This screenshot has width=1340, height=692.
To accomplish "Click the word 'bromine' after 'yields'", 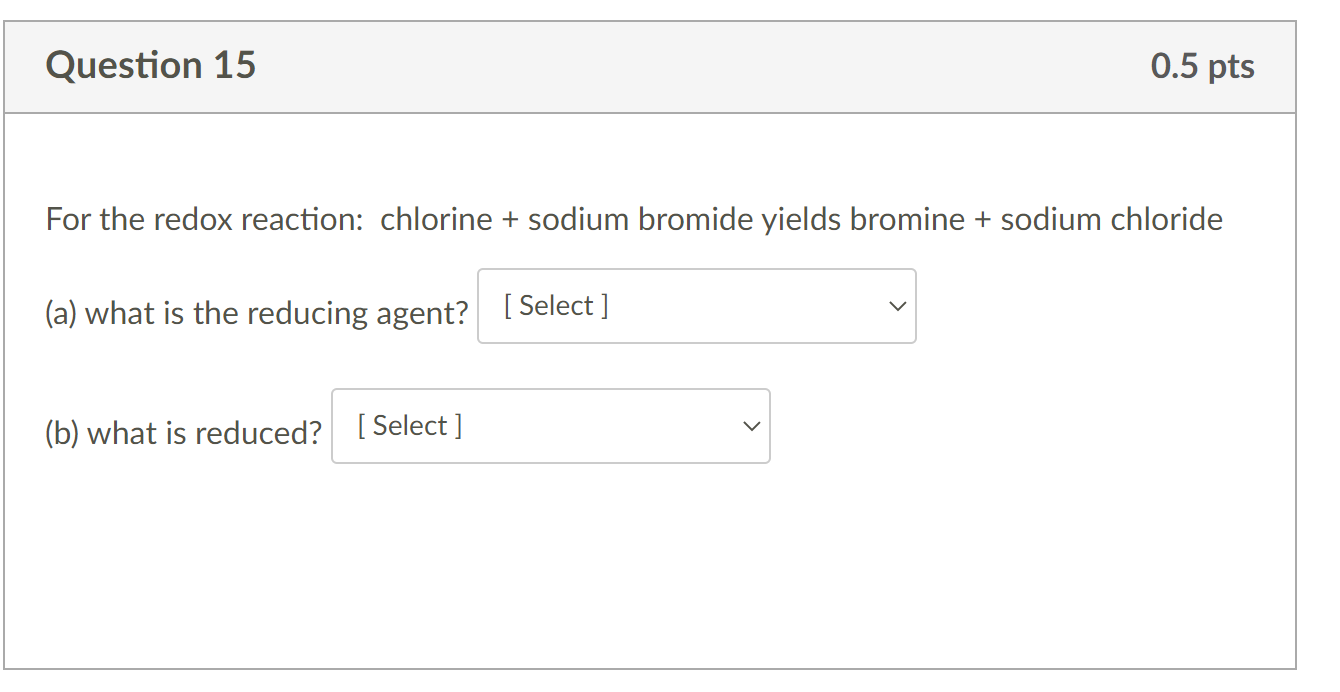I will coord(907,219).
